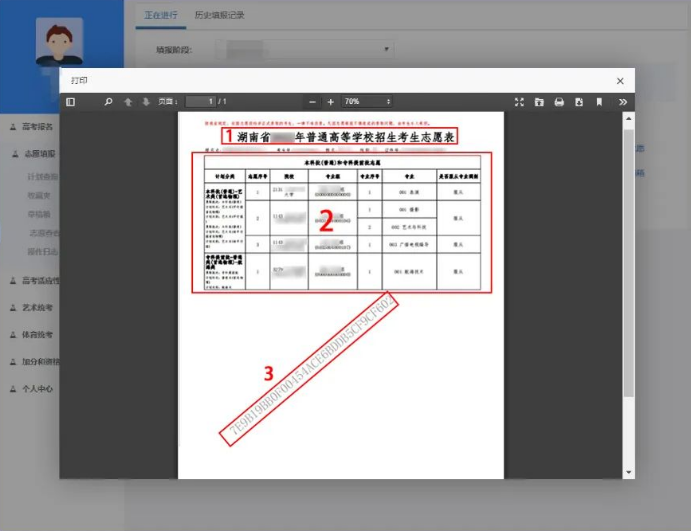Select 计划查询 submenu item
691x531 pixels.
(x=43, y=177)
